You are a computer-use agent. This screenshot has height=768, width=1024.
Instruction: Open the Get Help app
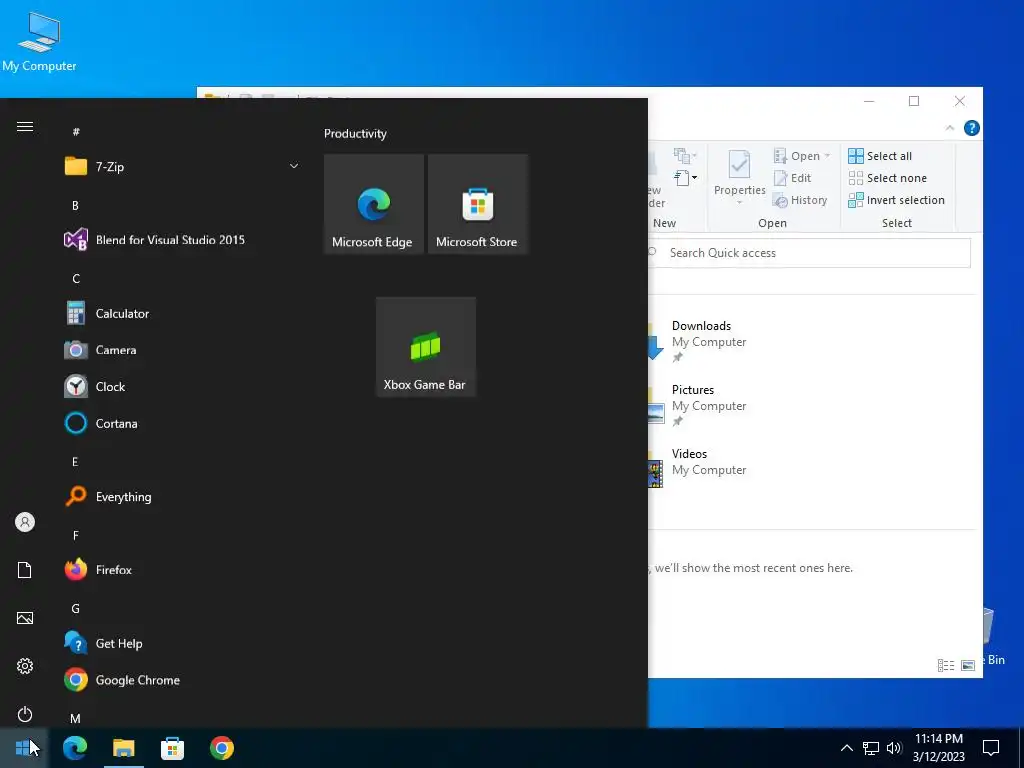pos(182,643)
